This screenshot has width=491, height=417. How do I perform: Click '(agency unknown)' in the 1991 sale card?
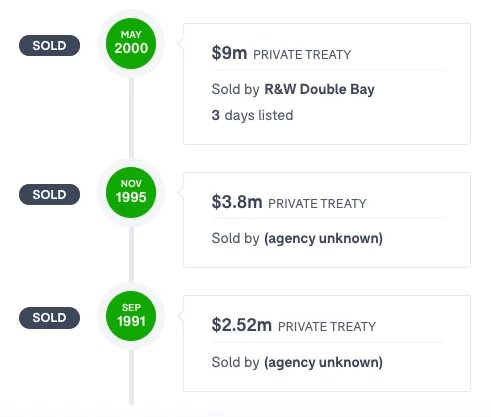click(x=323, y=362)
